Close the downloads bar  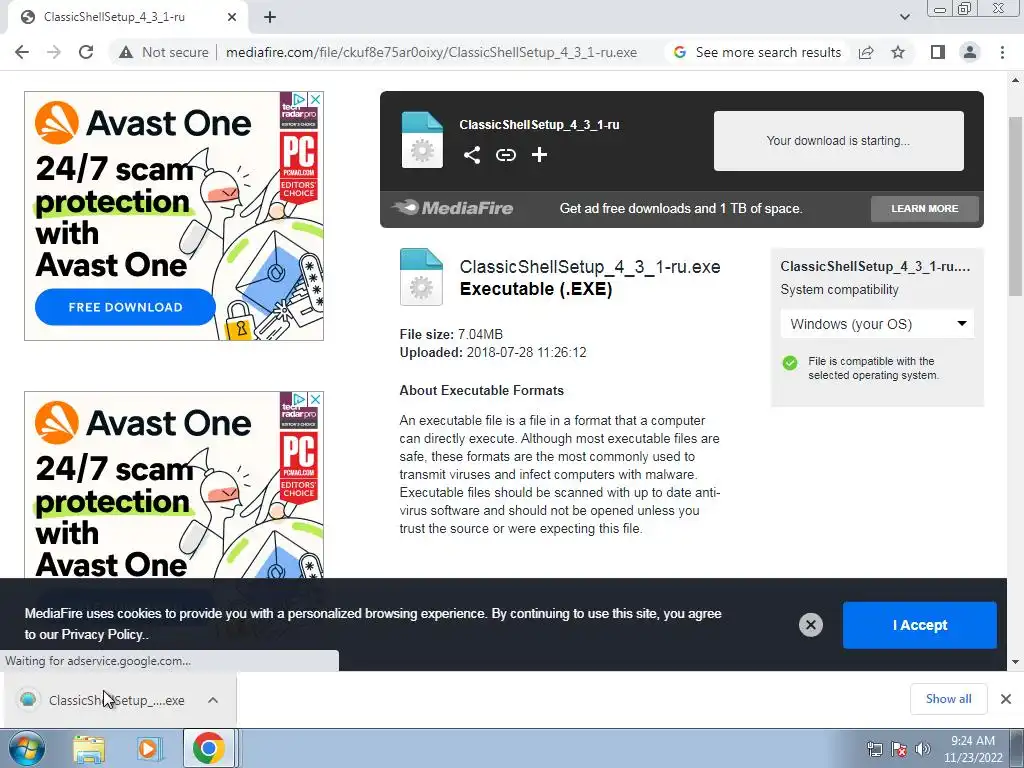(1006, 699)
